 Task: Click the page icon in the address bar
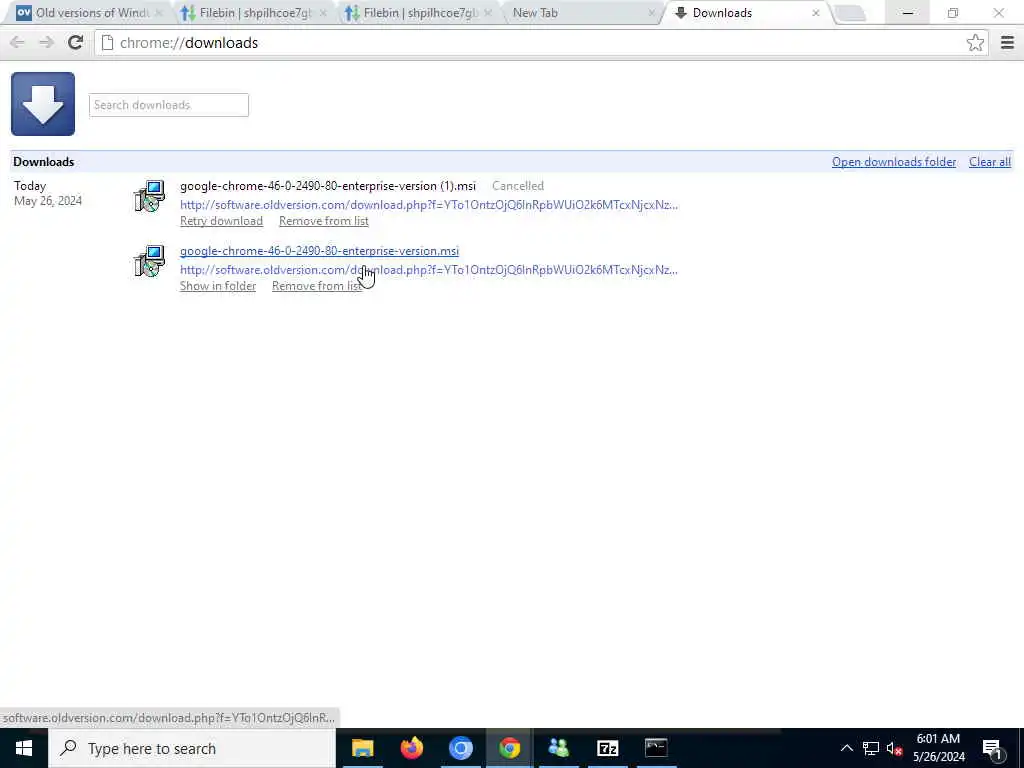point(108,42)
